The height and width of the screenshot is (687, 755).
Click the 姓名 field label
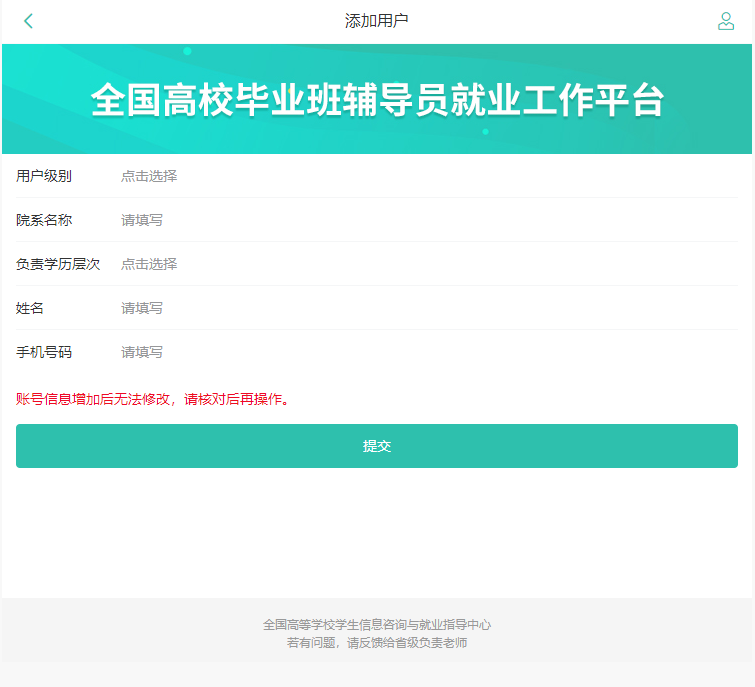(30, 308)
